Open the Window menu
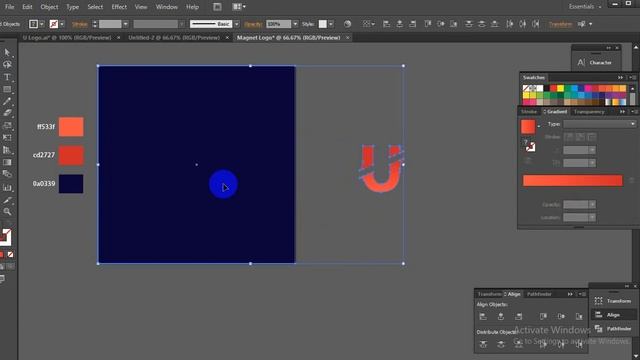Screen dimensions: 640x360 167,7
